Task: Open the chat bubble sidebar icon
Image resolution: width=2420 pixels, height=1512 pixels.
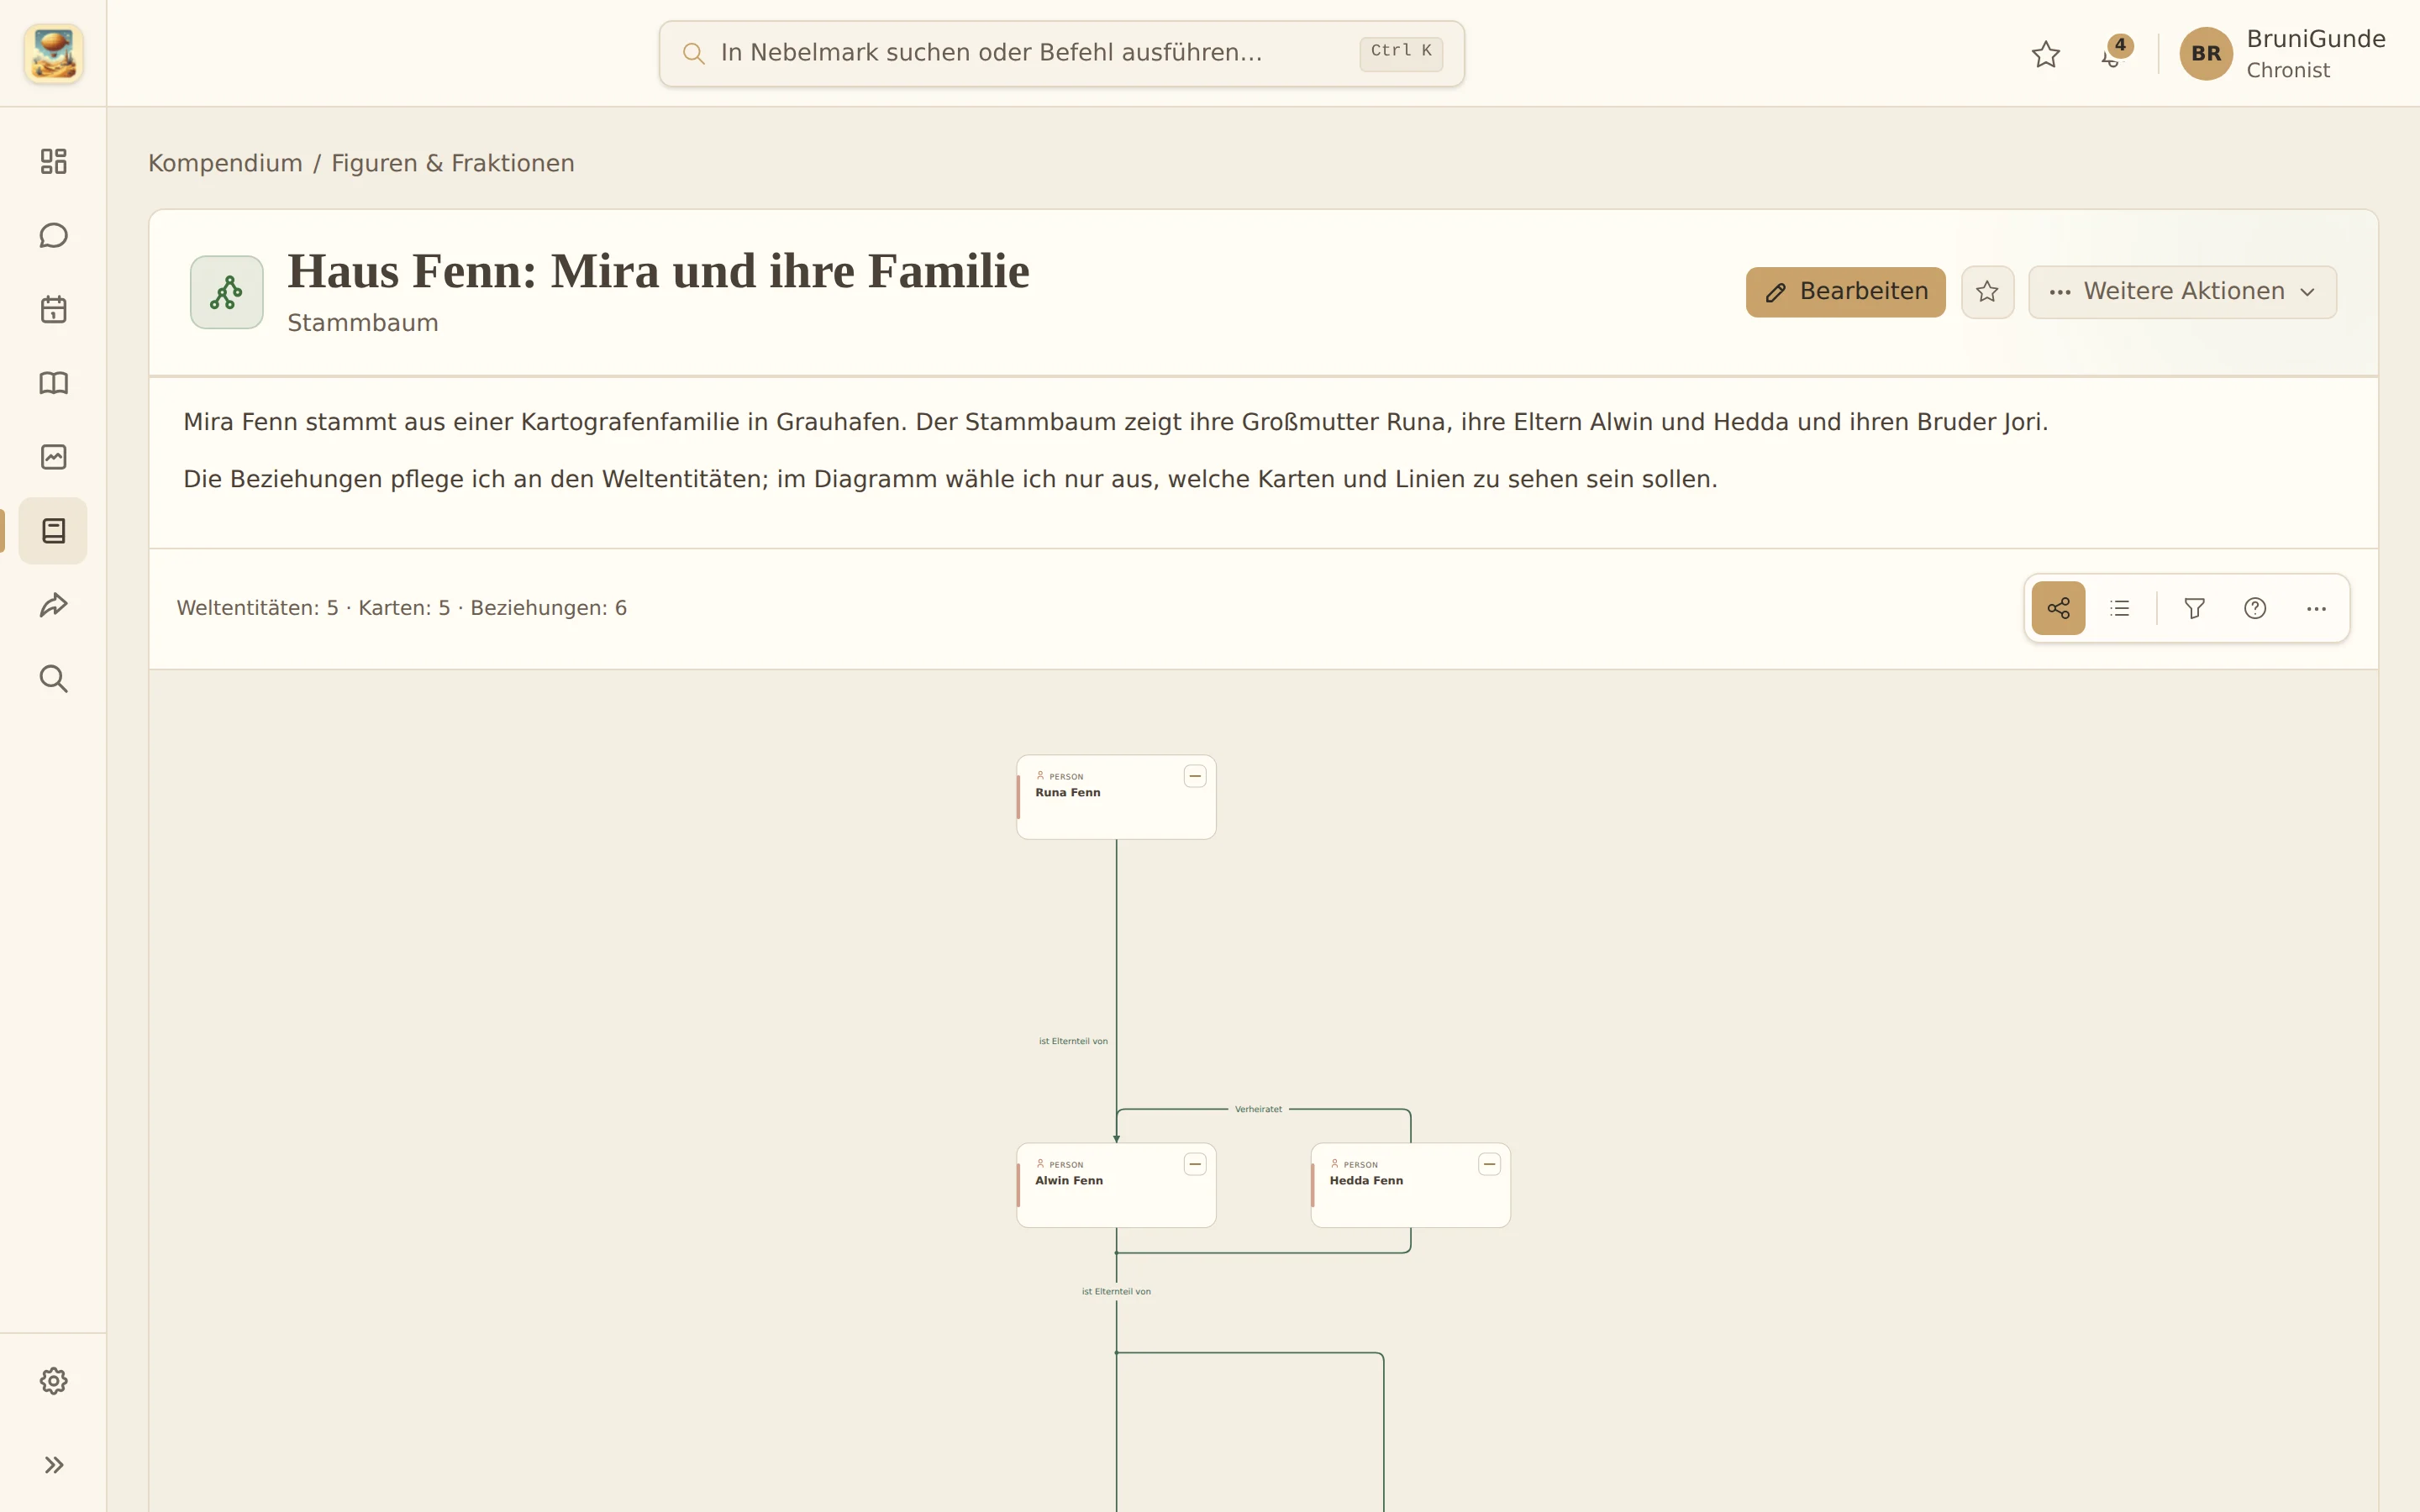Action: [53, 235]
